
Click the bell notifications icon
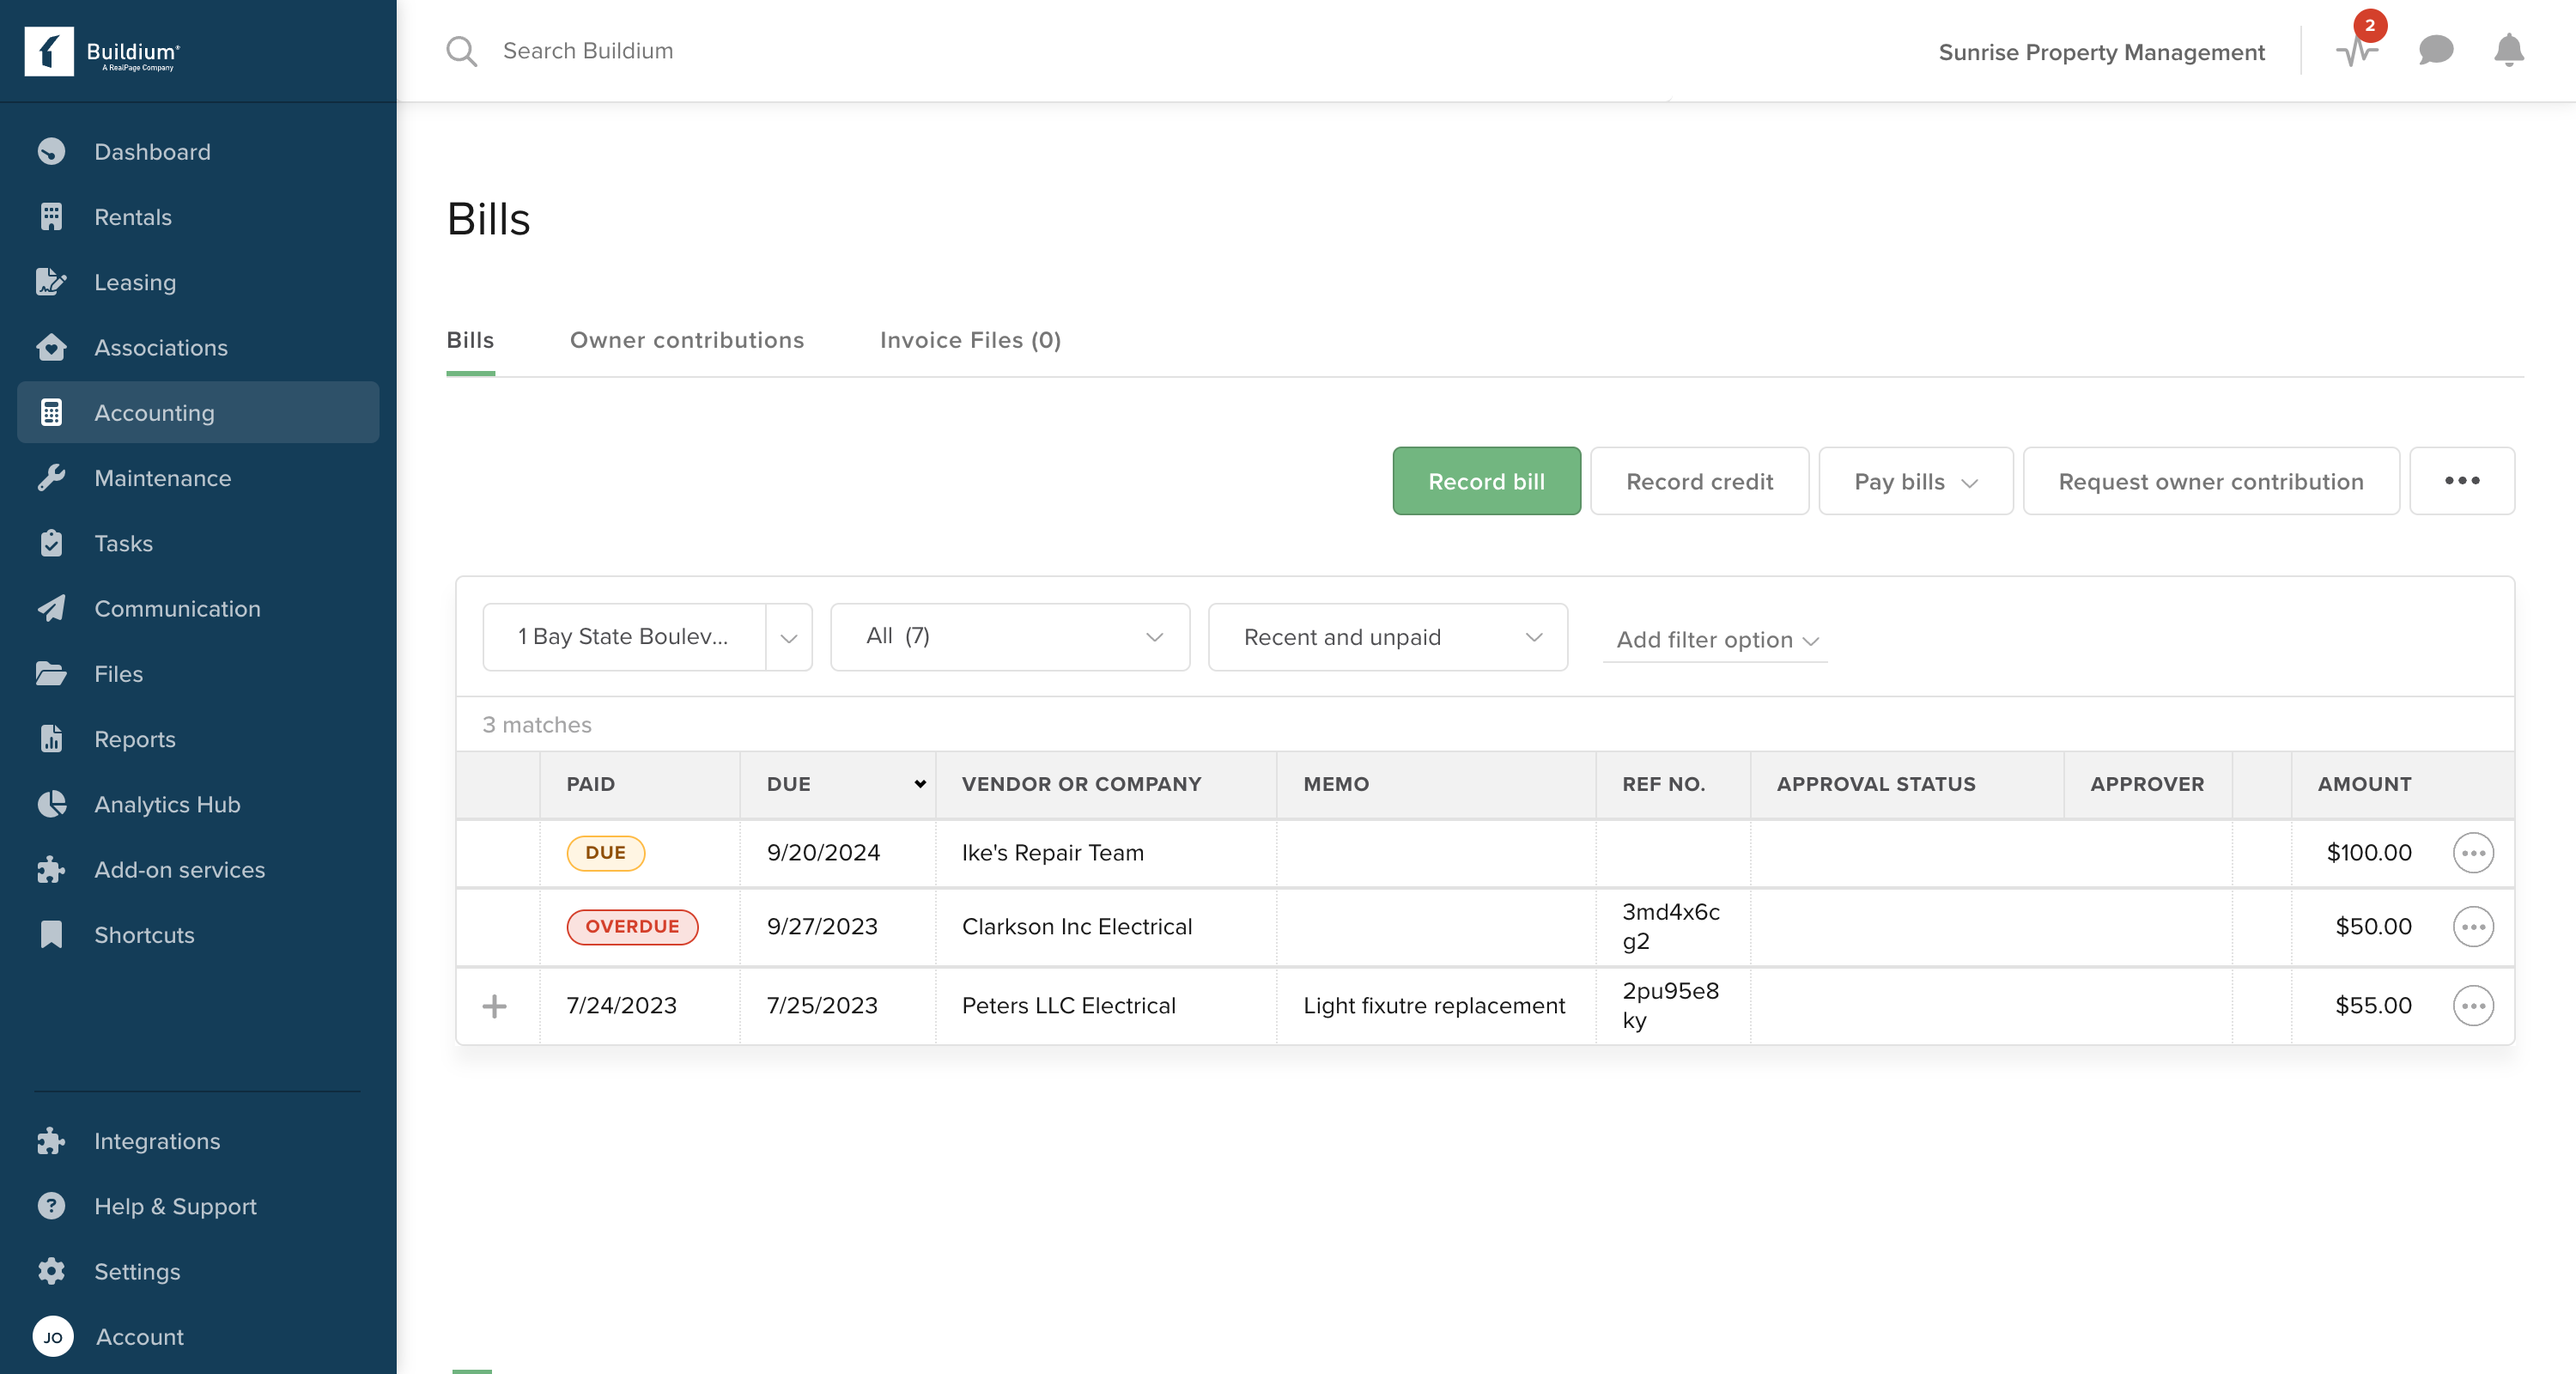pos(2508,50)
